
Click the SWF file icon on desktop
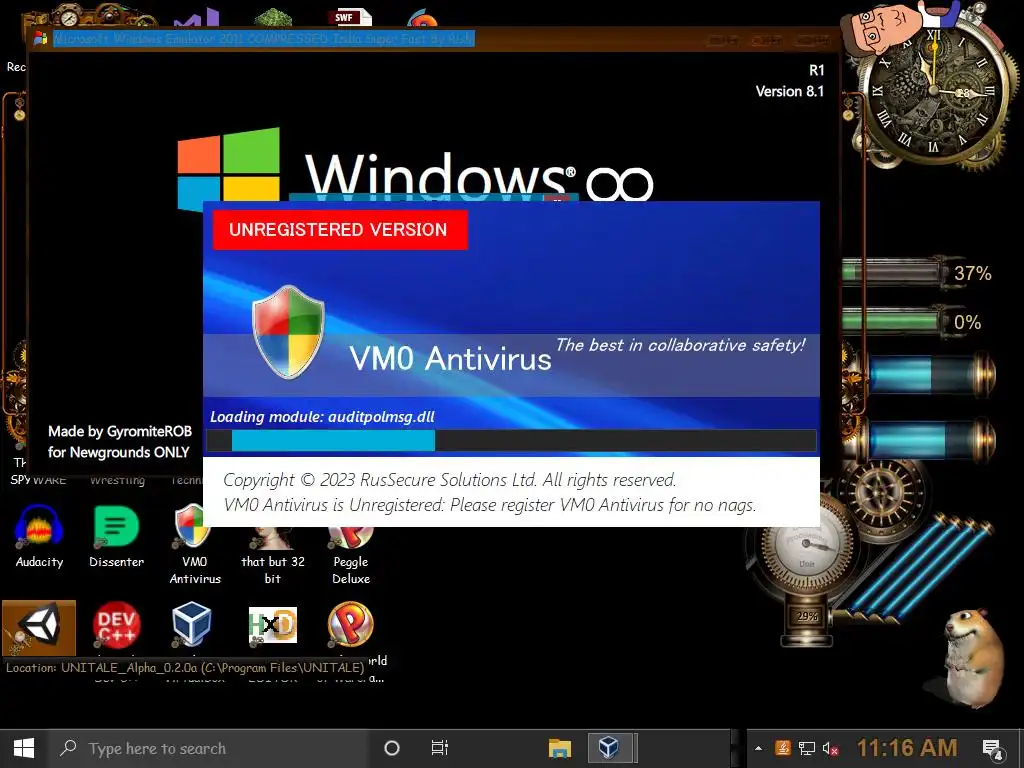(x=350, y=17)
